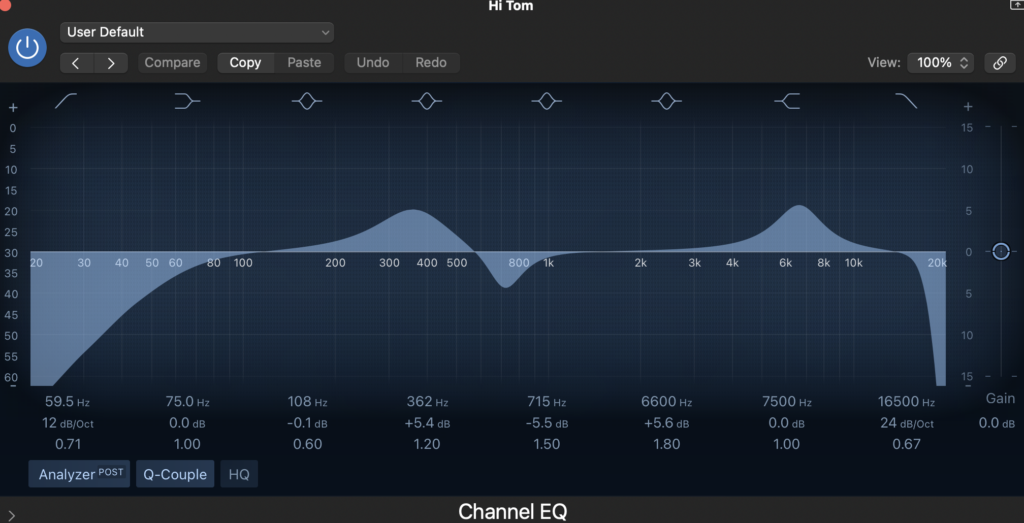The height and width of the screenshot is (523, 1024).
Task: Click the first parametric band icon at 108 Hz
Action: click(x=307, y=101)
